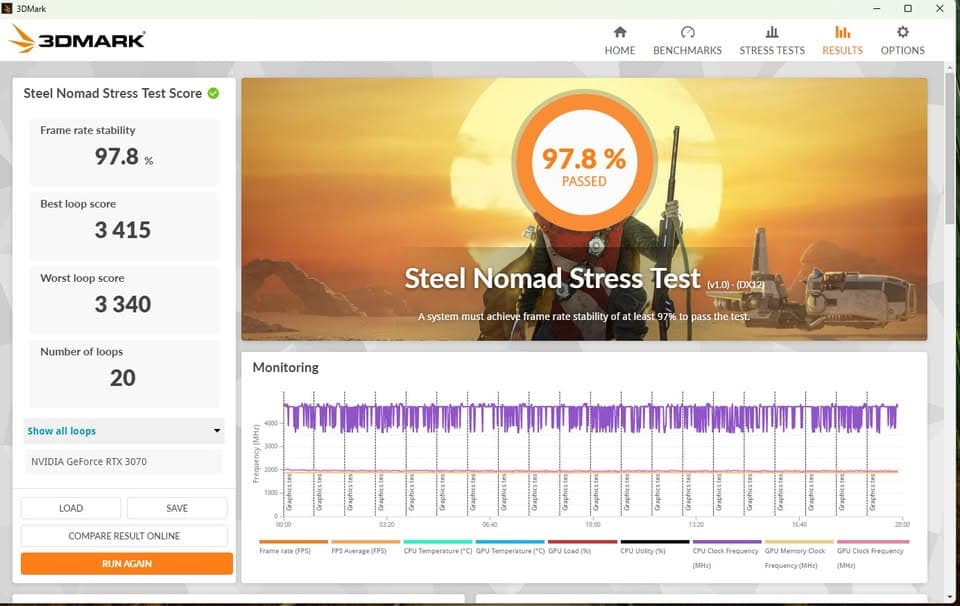
Task: Click the Steel Nomad Stress Test Score heading
Action: pyautogui.click(x=113, y=93)
